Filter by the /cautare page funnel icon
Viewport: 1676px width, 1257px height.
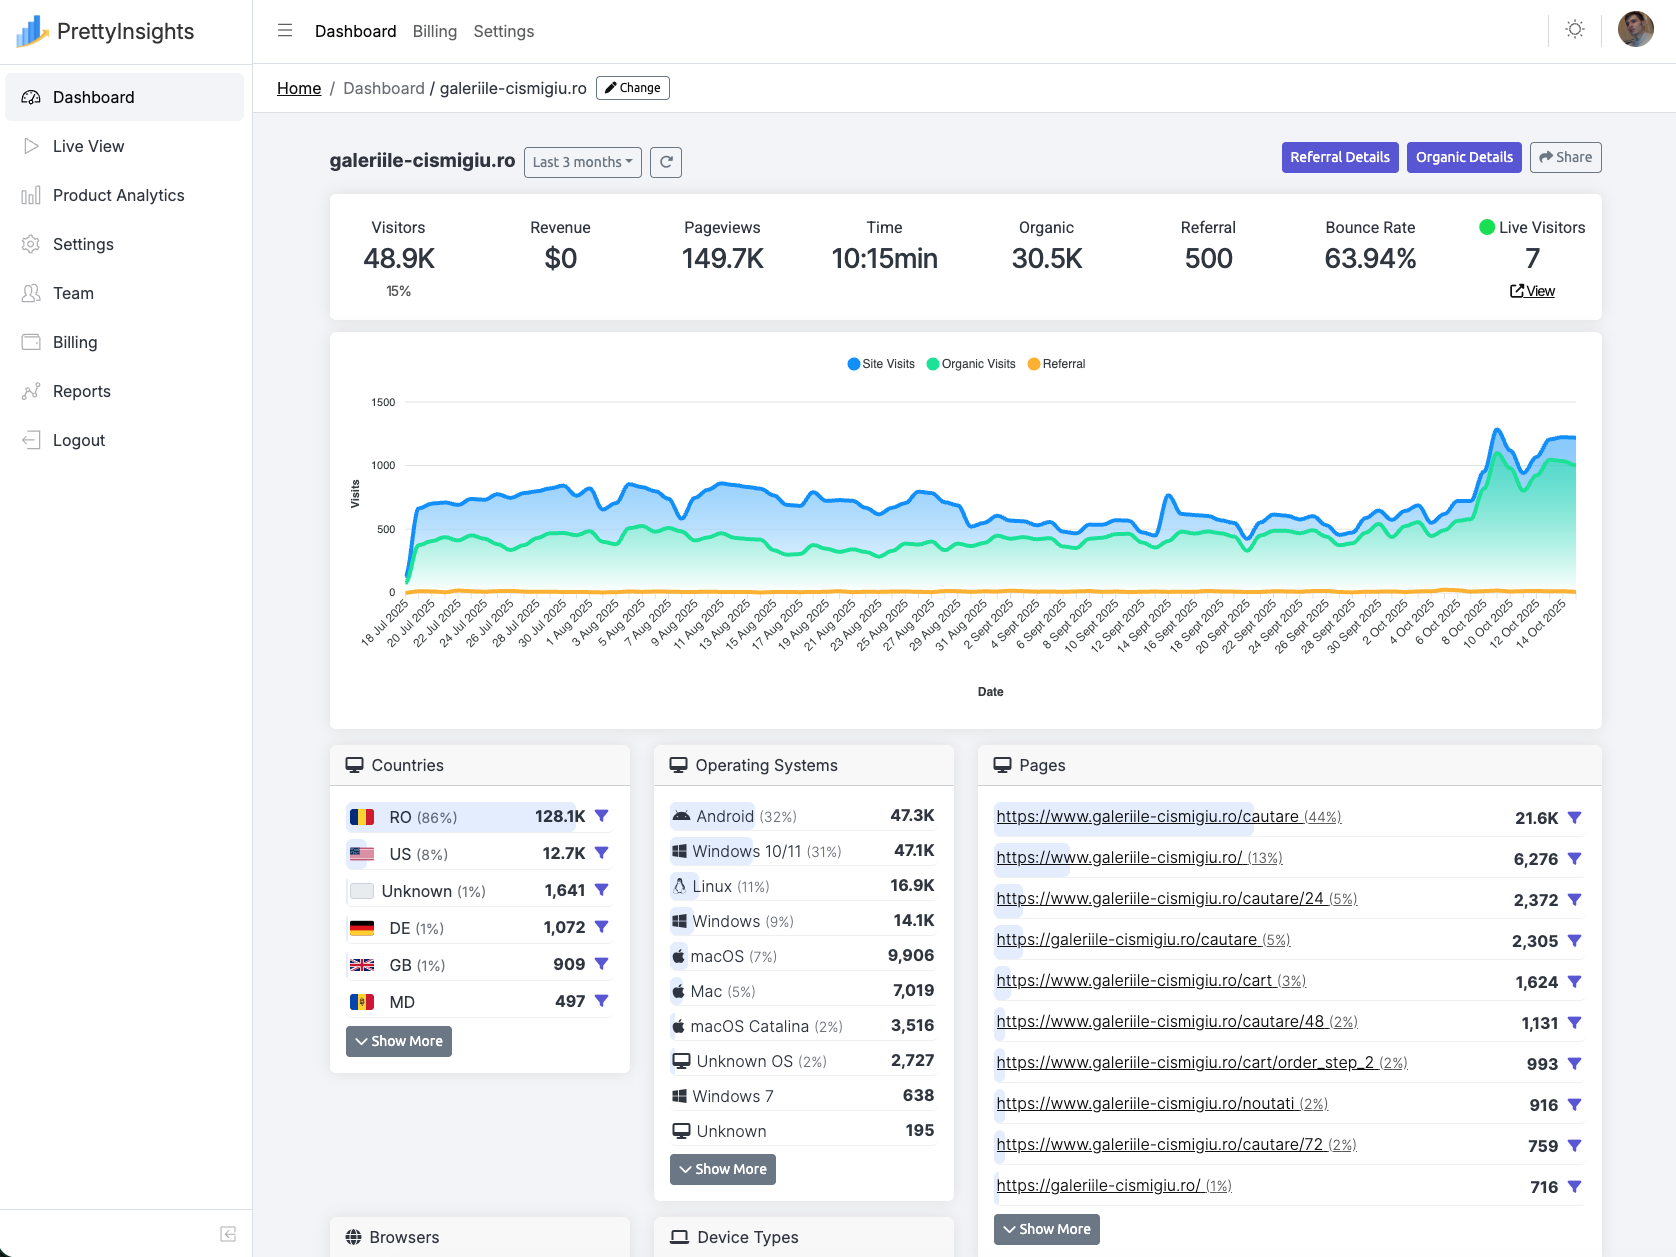point(1574,818)
